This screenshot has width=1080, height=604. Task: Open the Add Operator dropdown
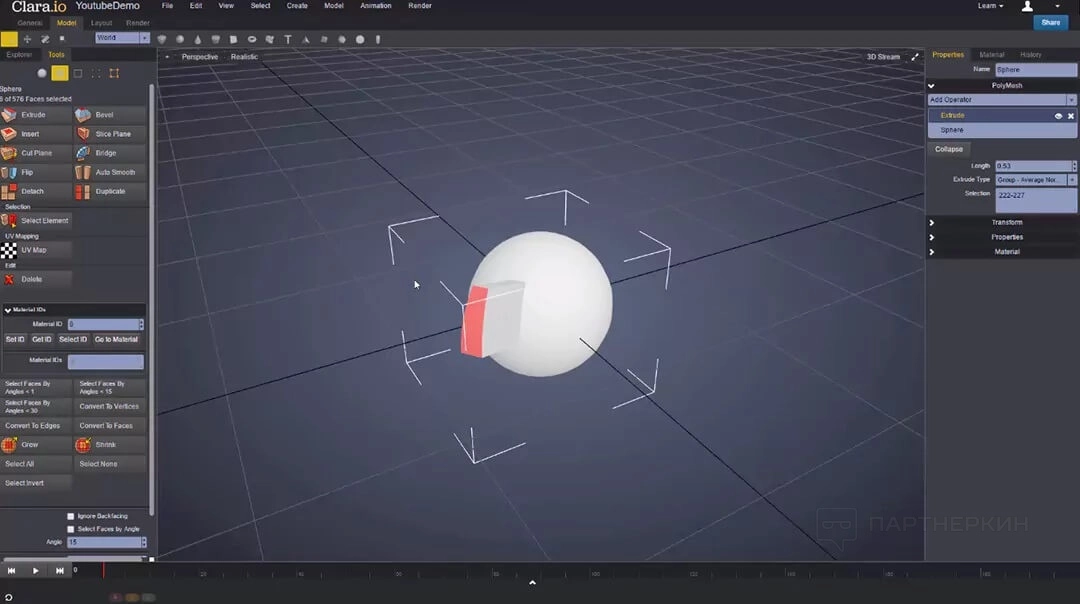pyautogui.click(x=1002, y=100)
